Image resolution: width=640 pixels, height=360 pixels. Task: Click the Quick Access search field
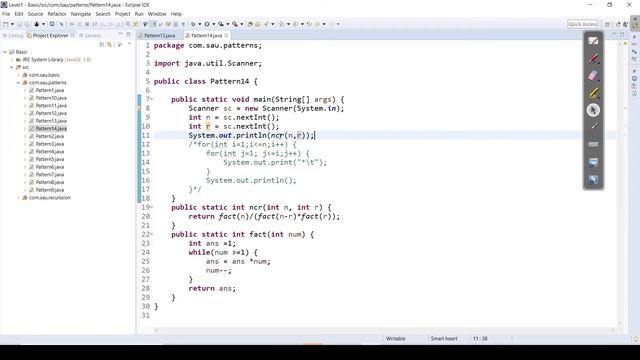(582, 24)
